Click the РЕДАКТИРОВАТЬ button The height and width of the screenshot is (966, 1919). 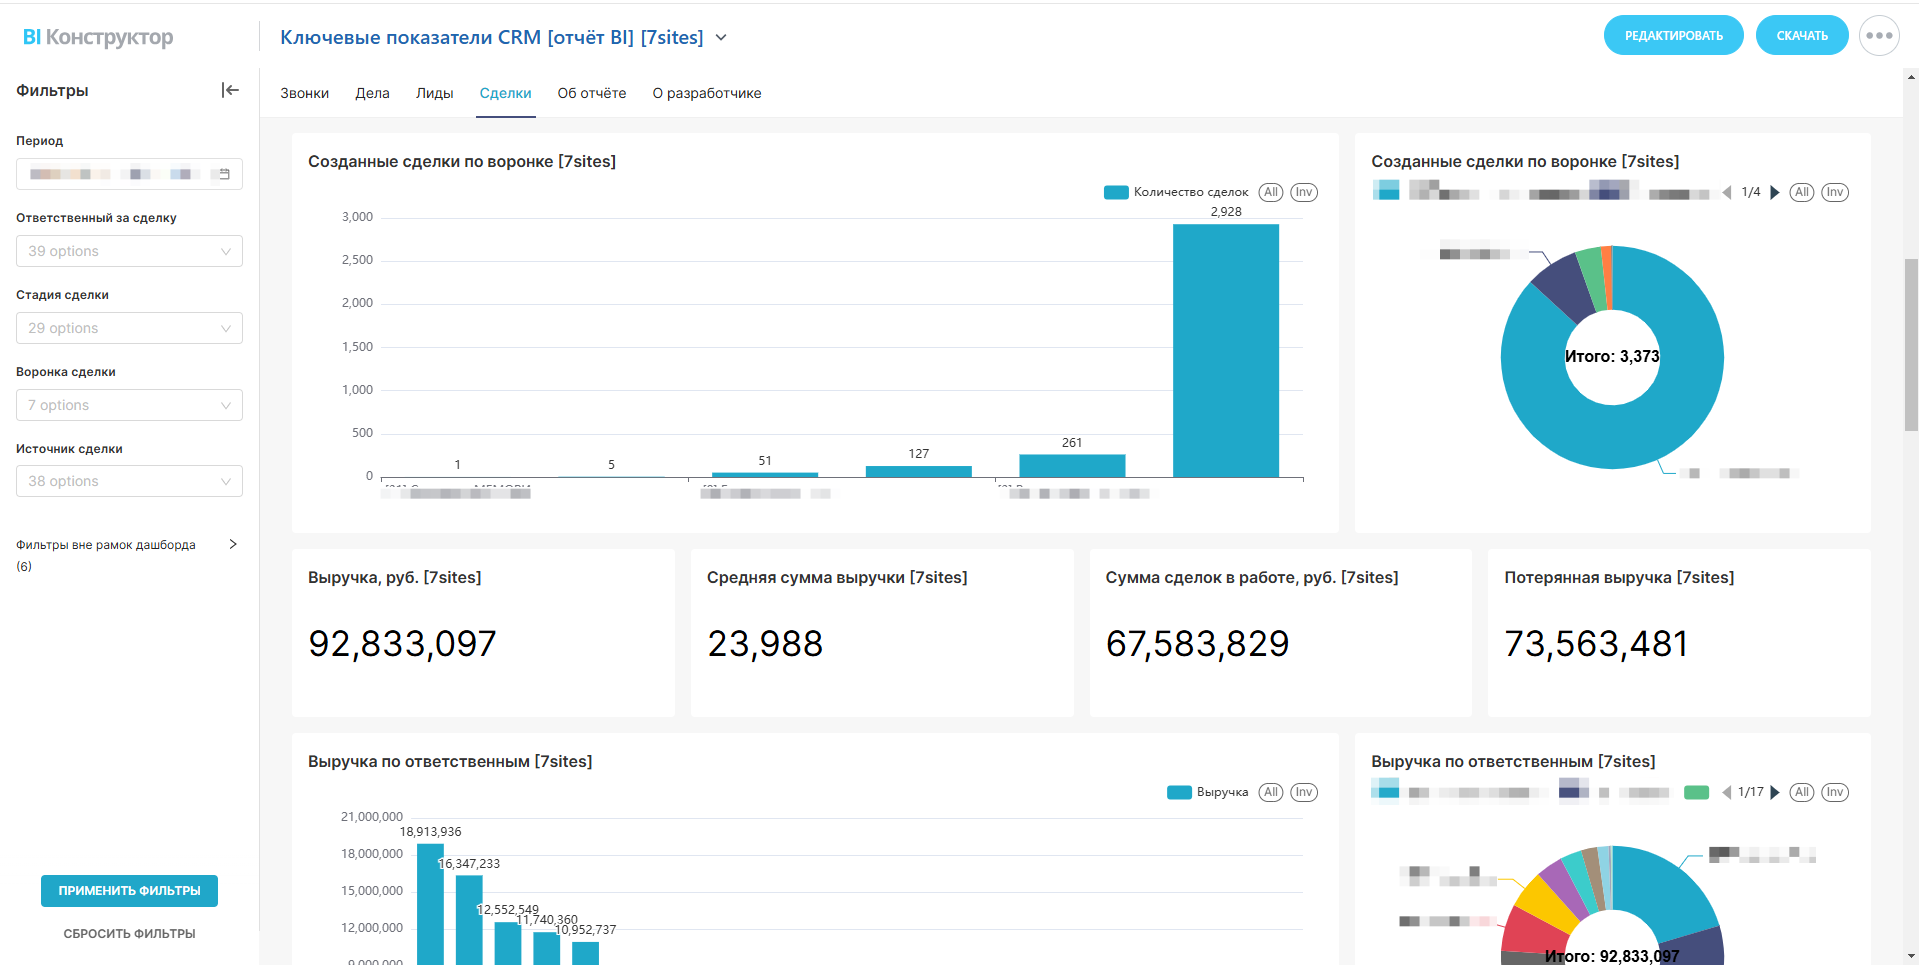click(1673, 36)
